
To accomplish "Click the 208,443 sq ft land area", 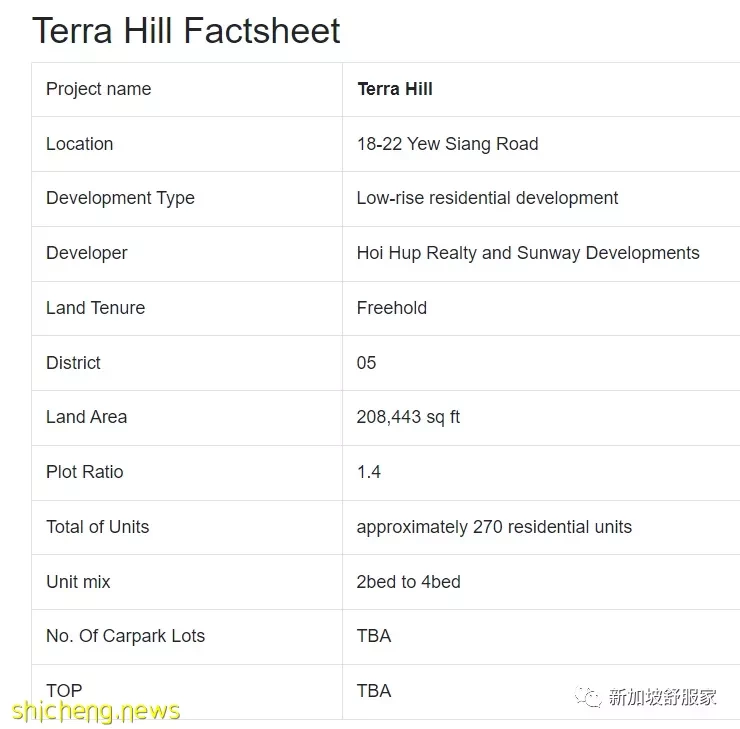I will (x=408, y=417).
